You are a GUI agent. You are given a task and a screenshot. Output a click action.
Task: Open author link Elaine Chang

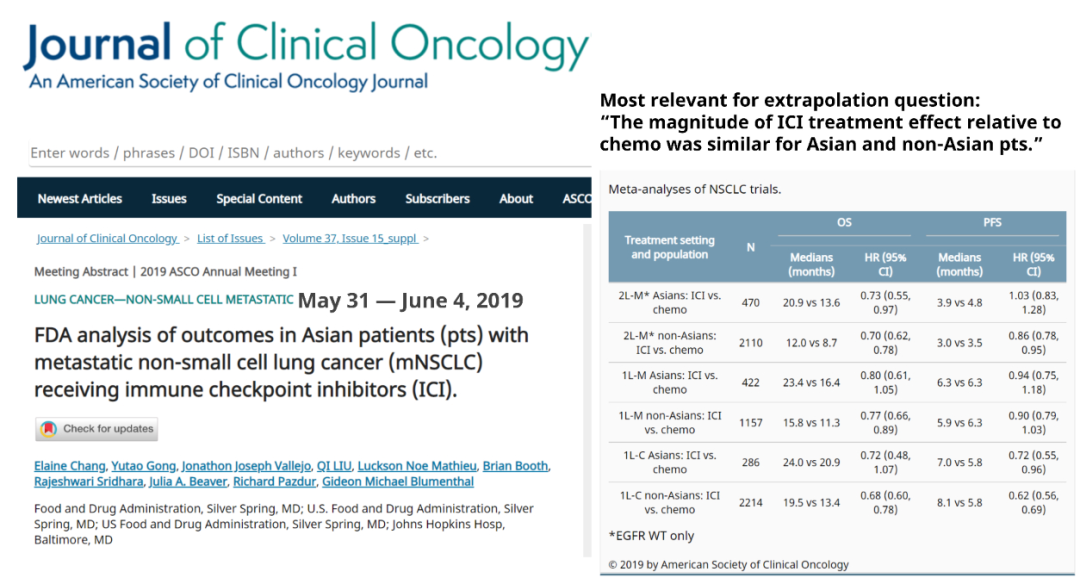click(x=68, y=466)
